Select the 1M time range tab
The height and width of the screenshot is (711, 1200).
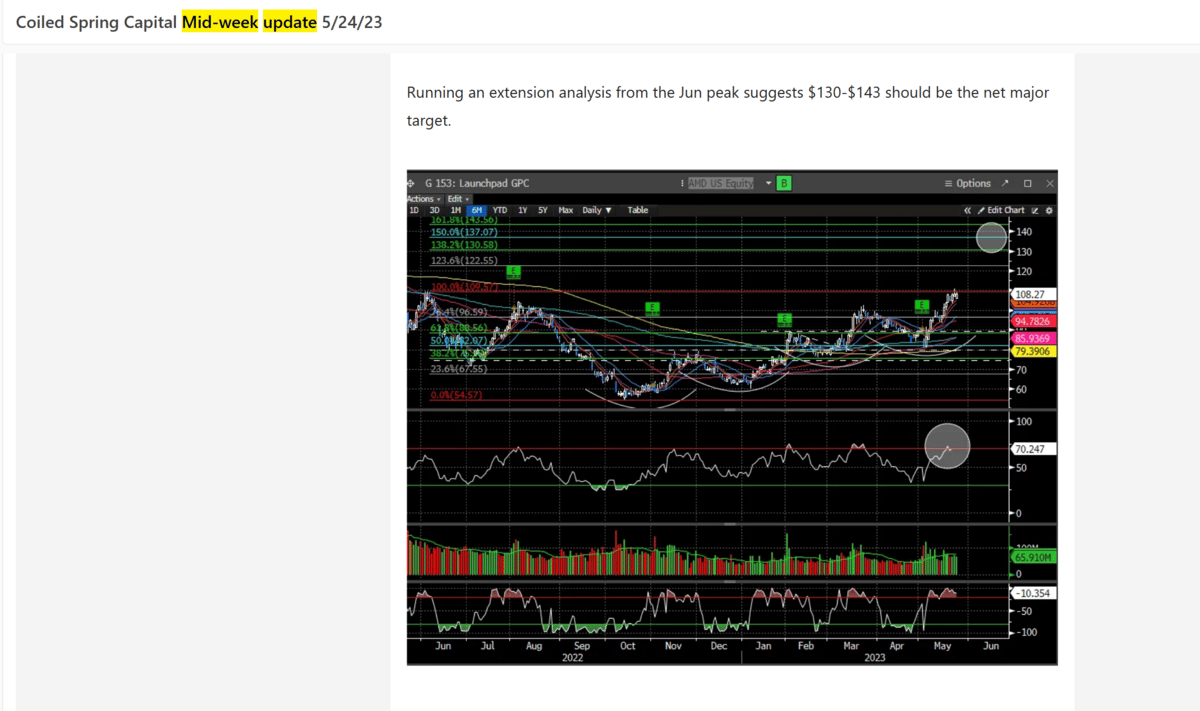455,210
